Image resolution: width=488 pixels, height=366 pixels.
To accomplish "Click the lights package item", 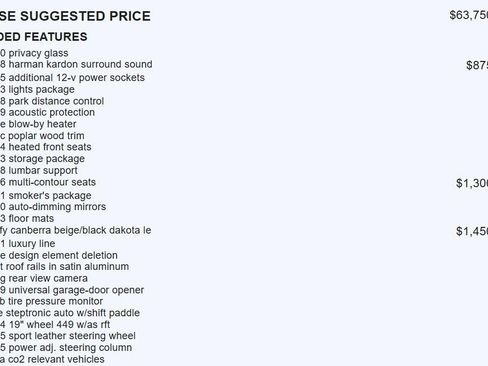I will (37, 89).
